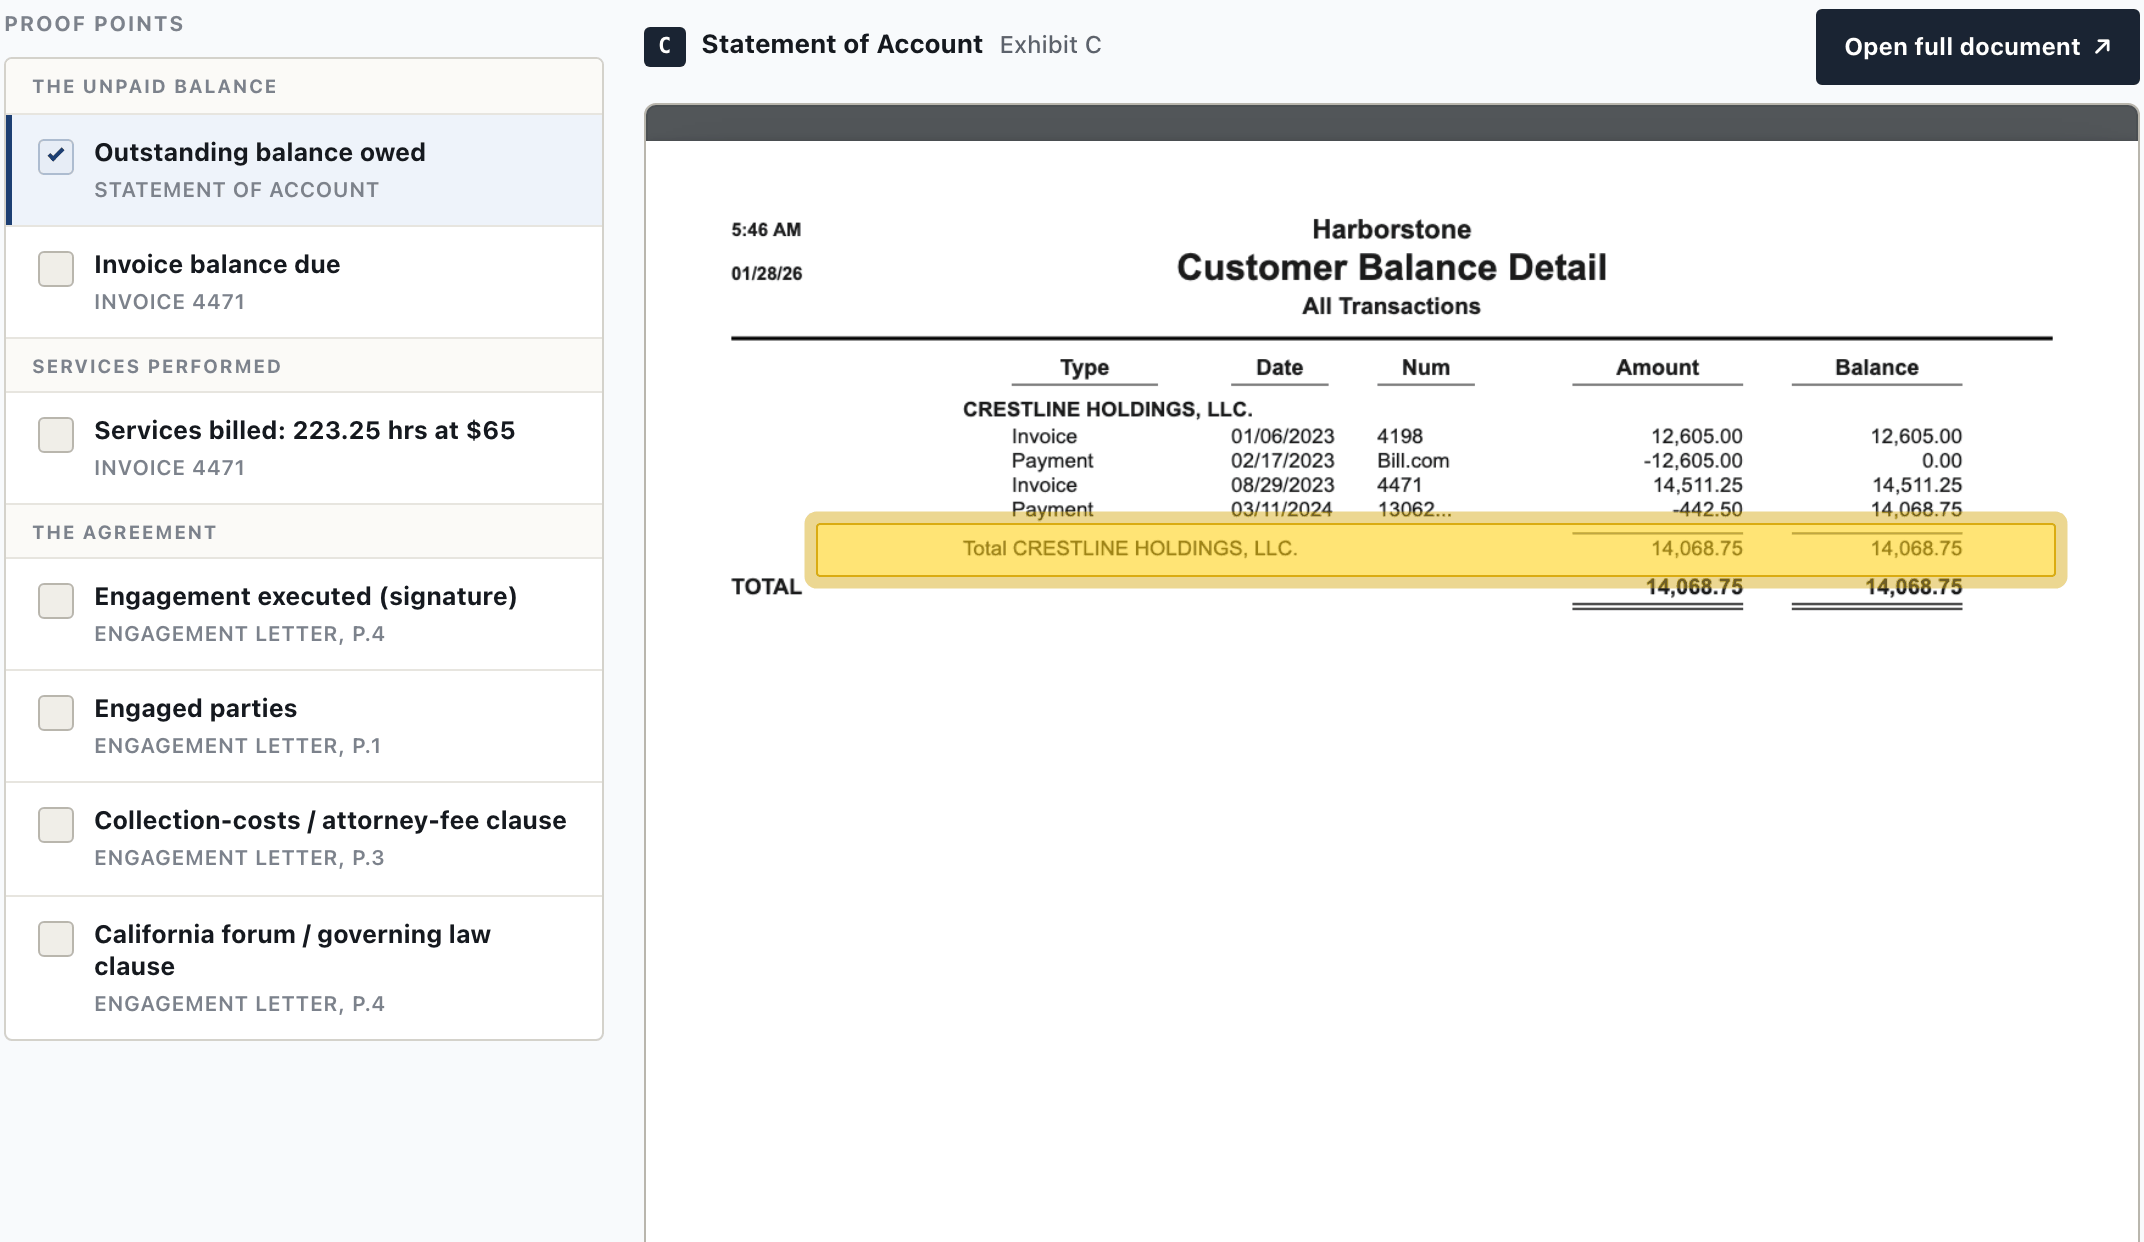Click the -442.50 payment amount

[x=1707, y=509]
